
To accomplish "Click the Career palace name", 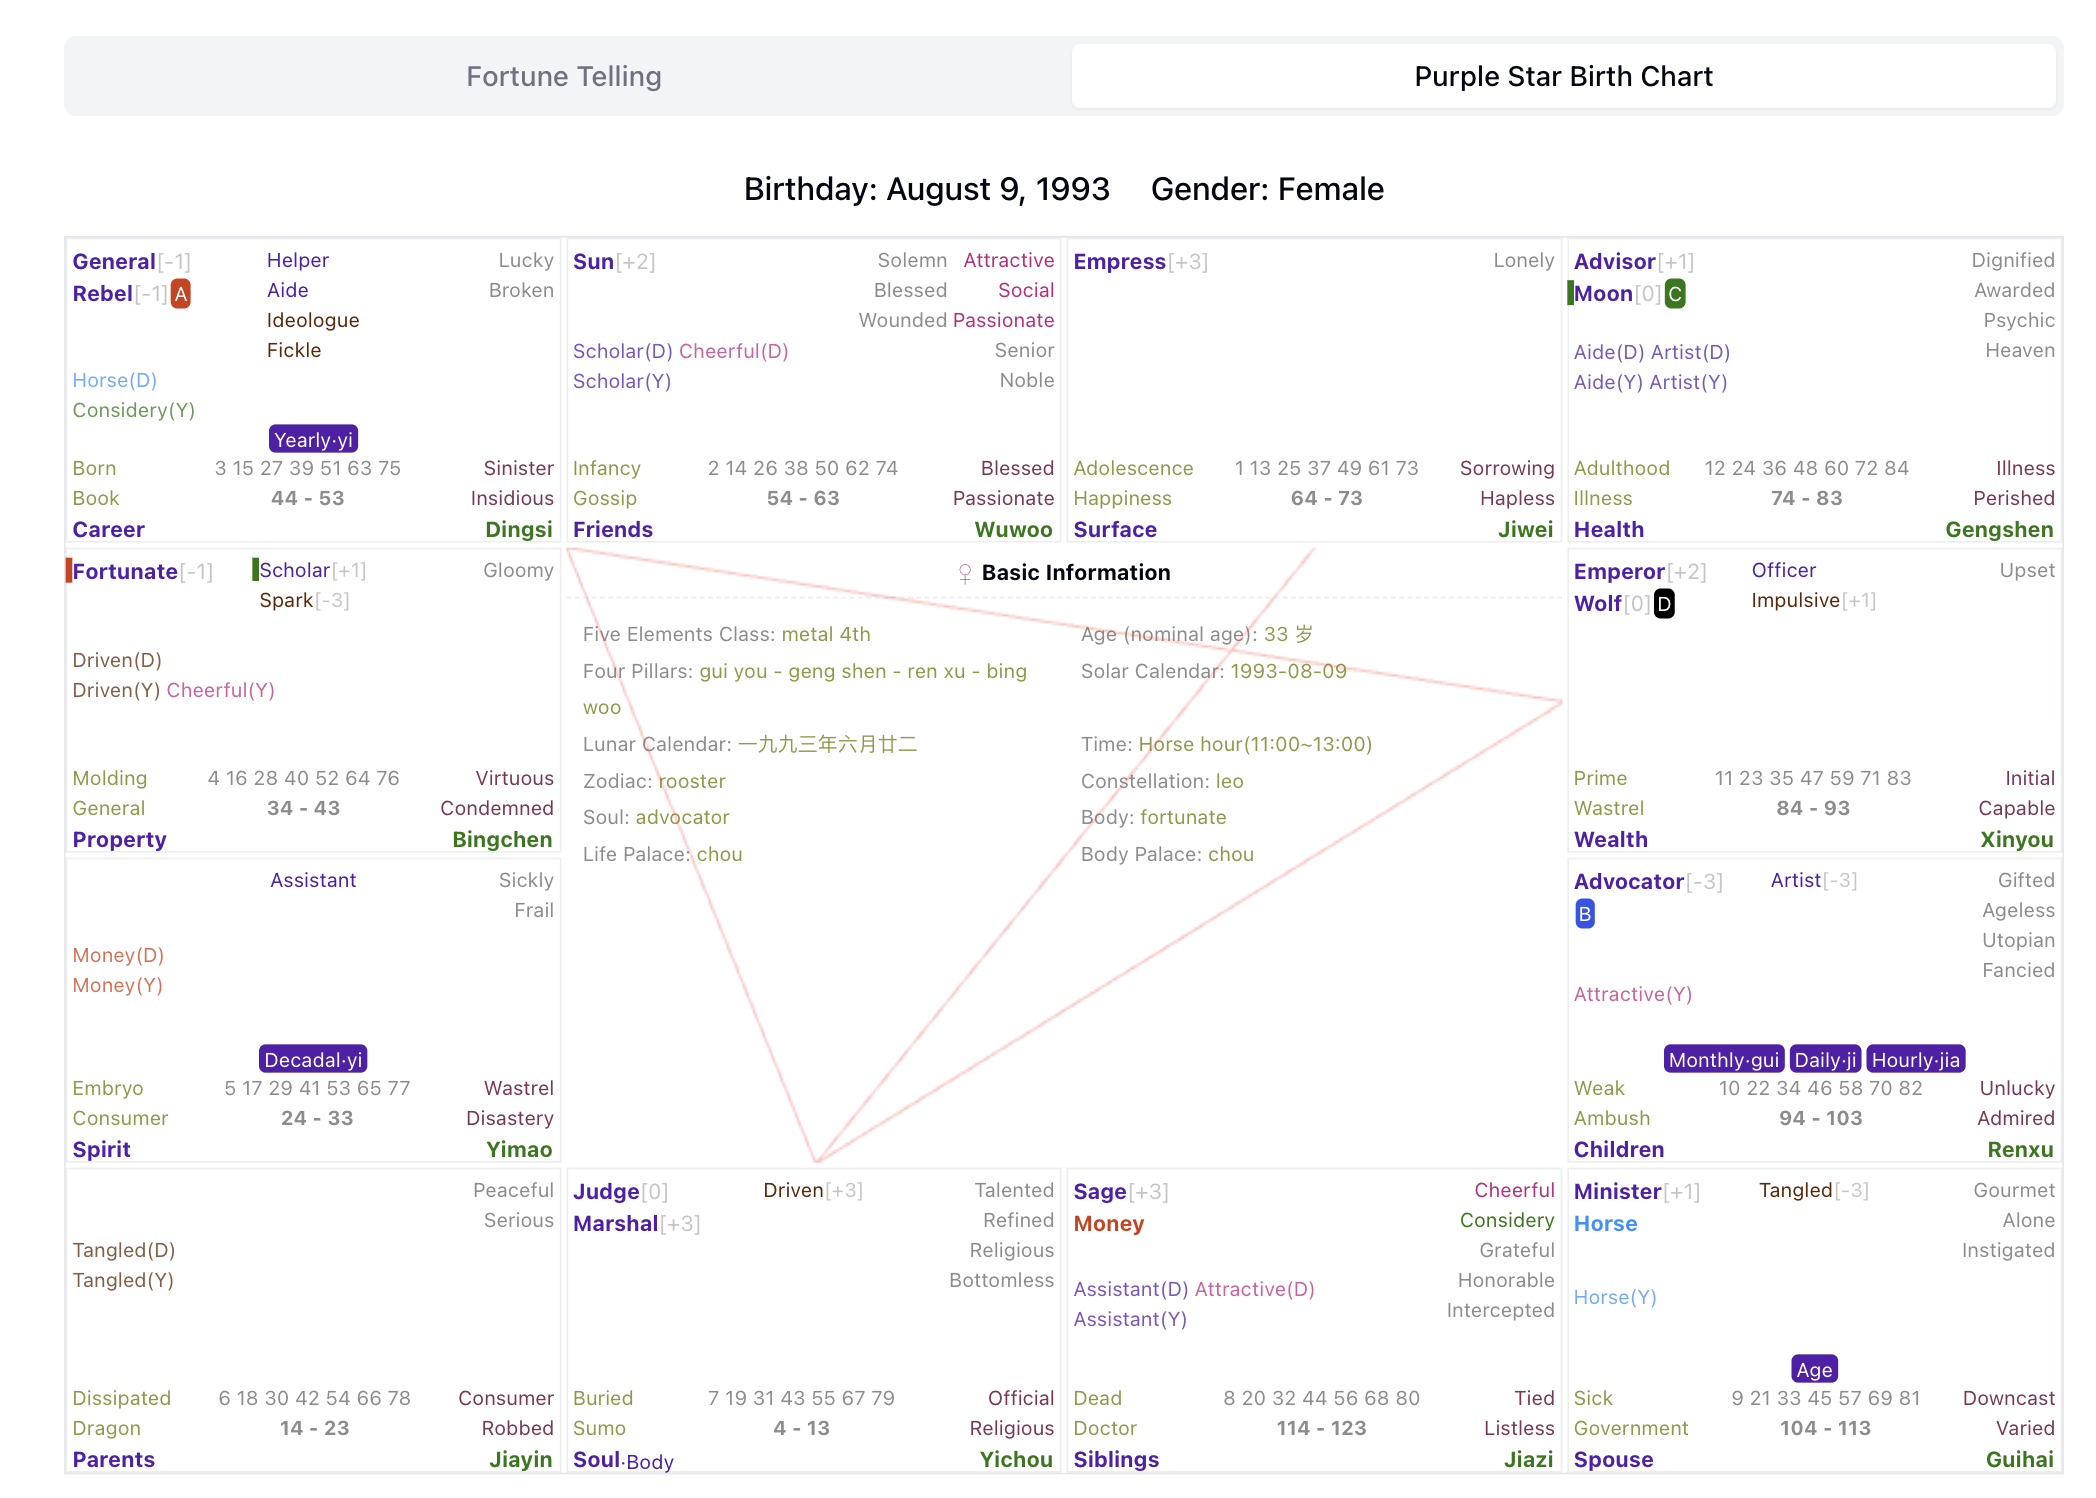I will (x=108, y=530).
